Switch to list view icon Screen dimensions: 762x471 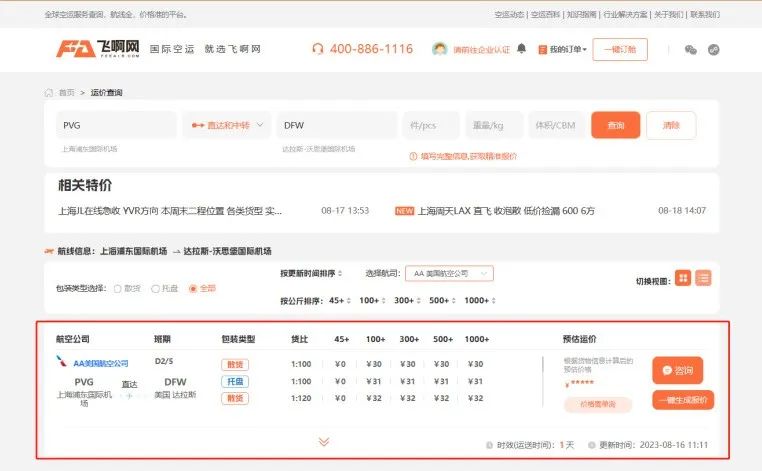tap(703, 278)
